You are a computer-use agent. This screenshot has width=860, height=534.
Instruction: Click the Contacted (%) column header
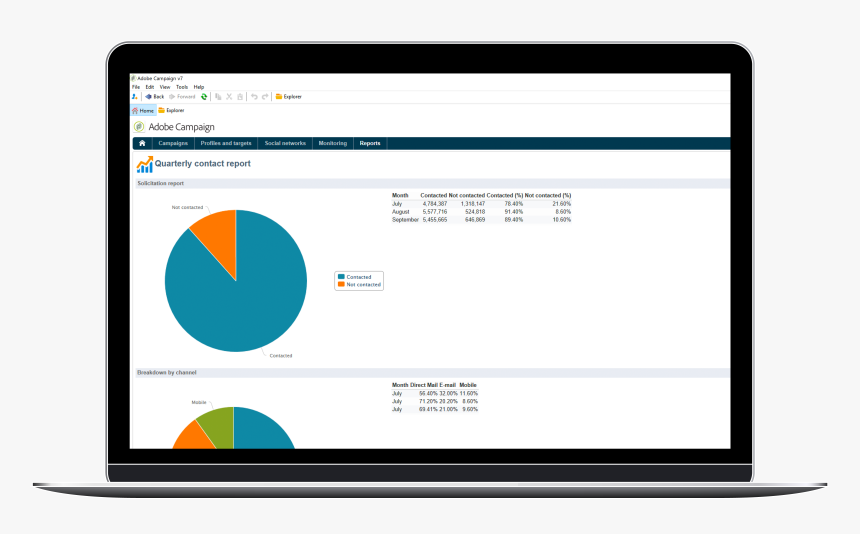tap(505, 195)
